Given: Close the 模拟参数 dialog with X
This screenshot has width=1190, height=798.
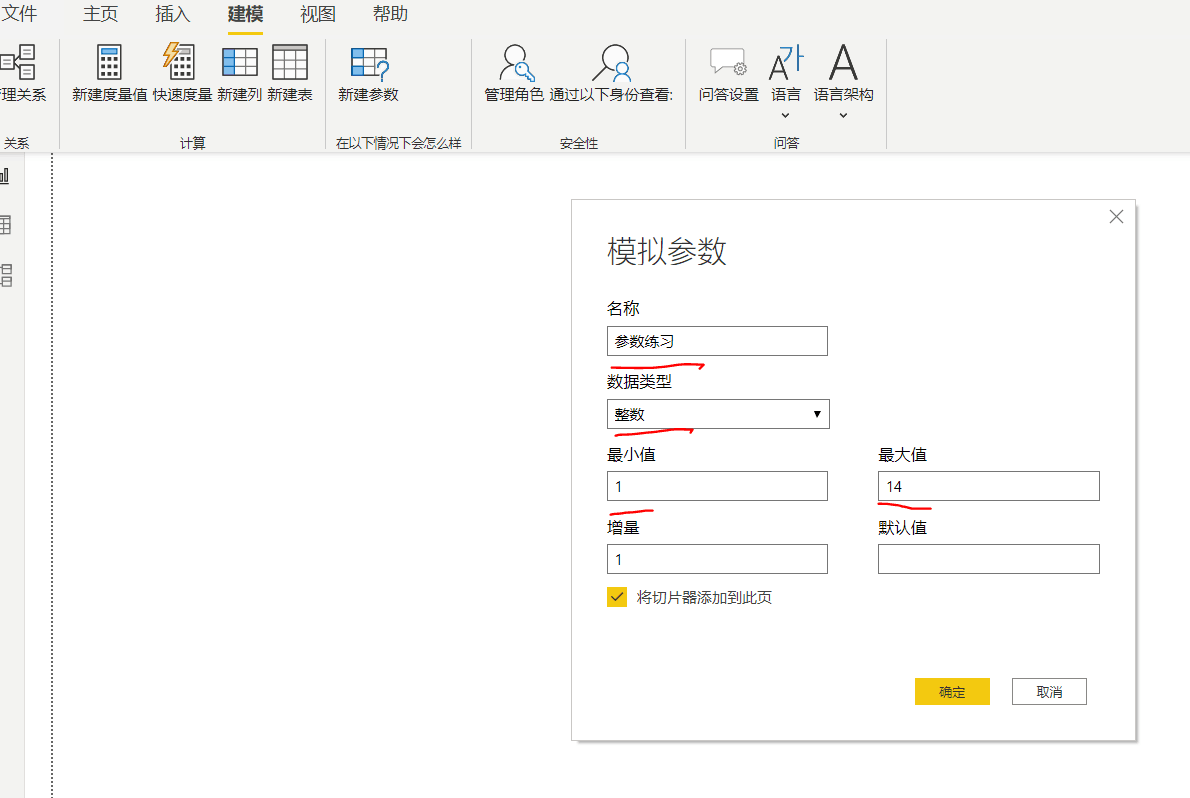Looking at the screenshot, I should point(1116,217).
